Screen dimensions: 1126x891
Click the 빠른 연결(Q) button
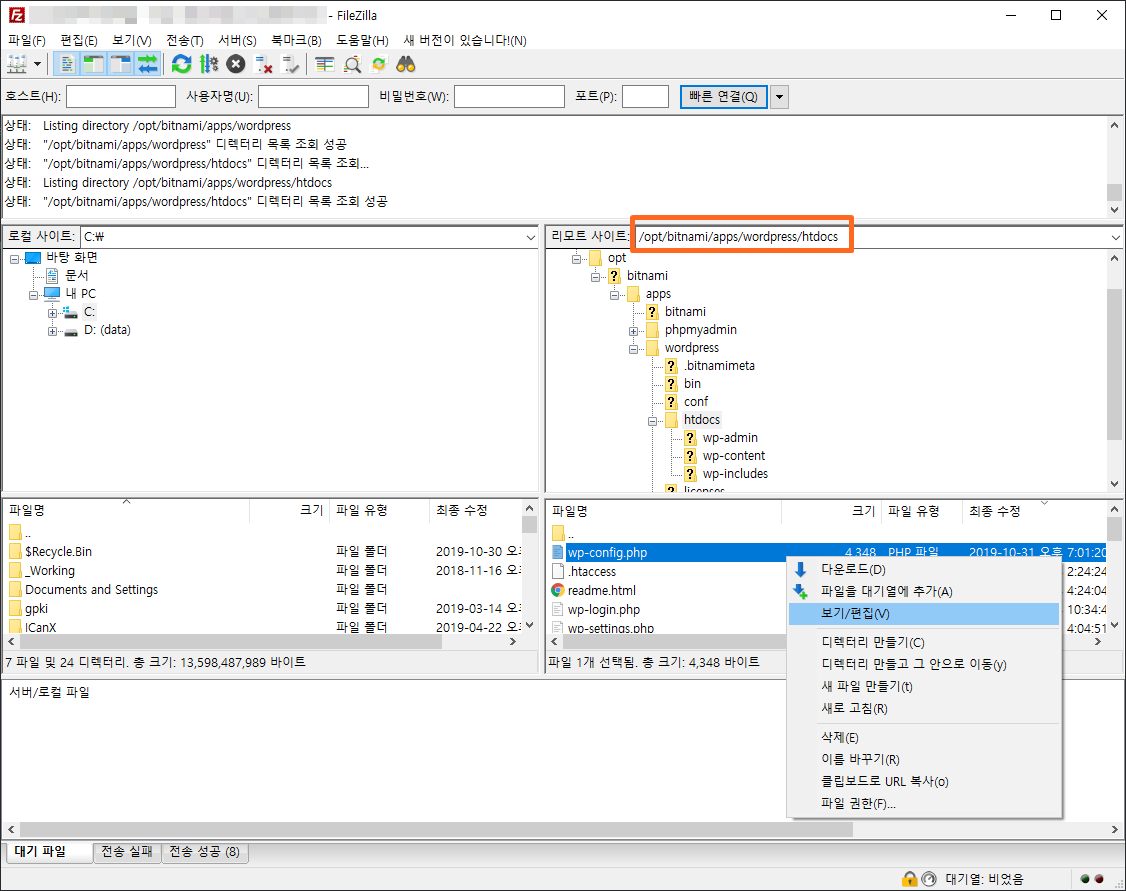point(723,96)
